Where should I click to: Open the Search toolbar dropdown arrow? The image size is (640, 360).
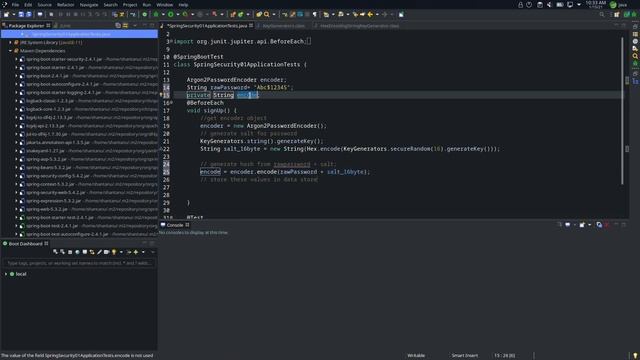point(273,14)
